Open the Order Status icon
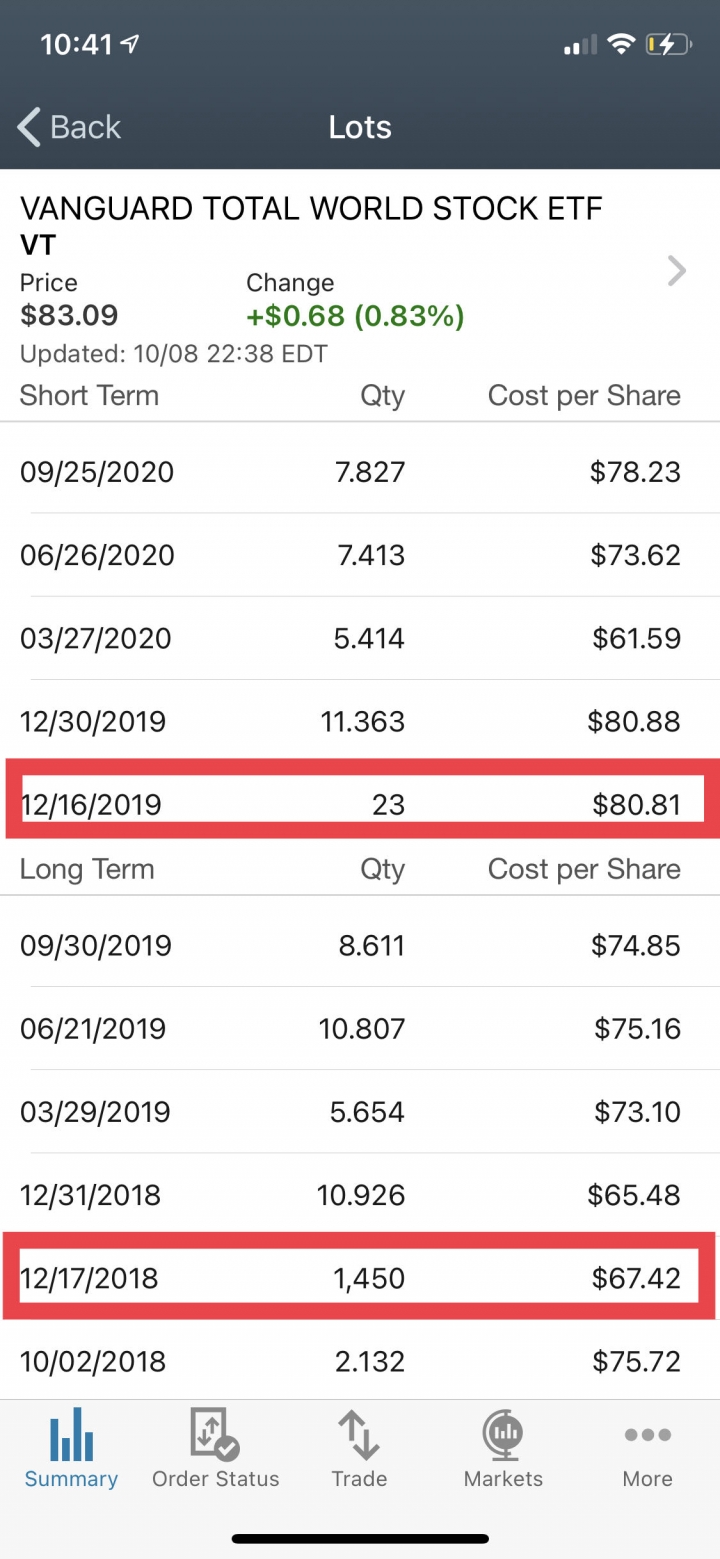Viewport: 720px width, 1559px height. coord(215,1434)
